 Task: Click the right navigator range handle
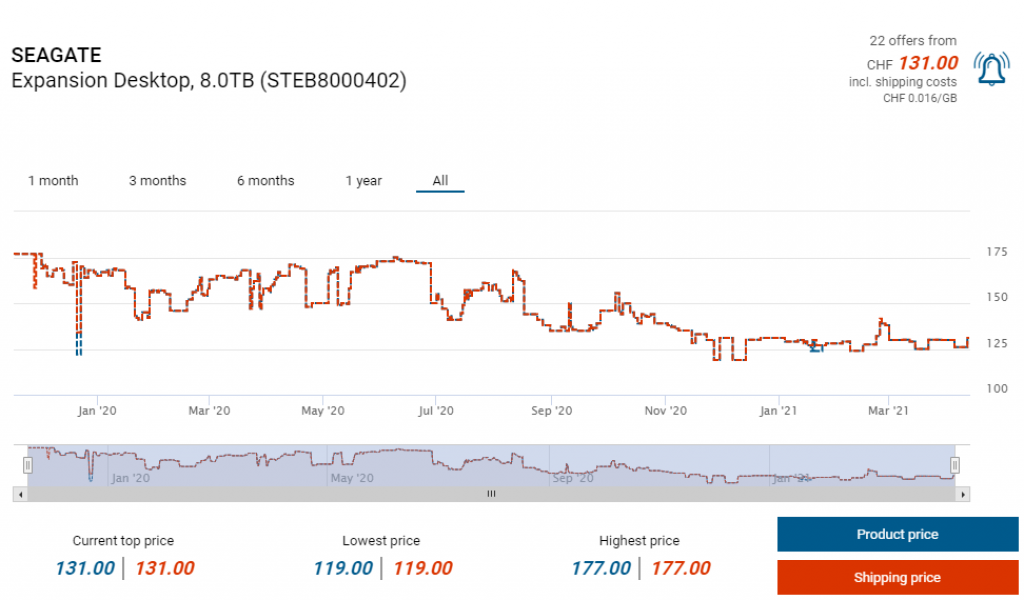pyautogui.click(x=955, y=465)
